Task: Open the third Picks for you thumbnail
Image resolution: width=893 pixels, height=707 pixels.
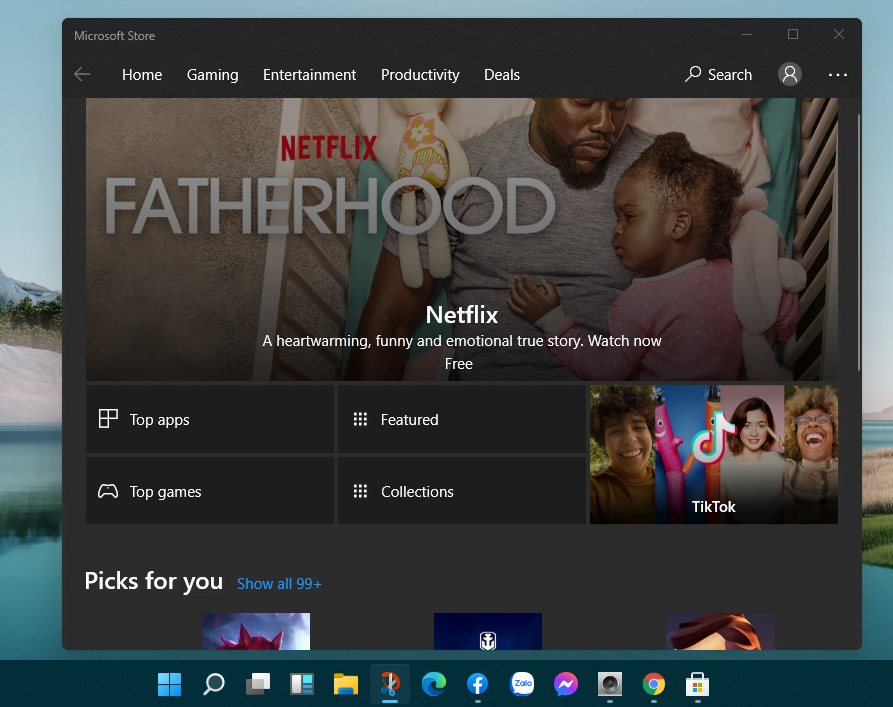Action: [719, 631]
